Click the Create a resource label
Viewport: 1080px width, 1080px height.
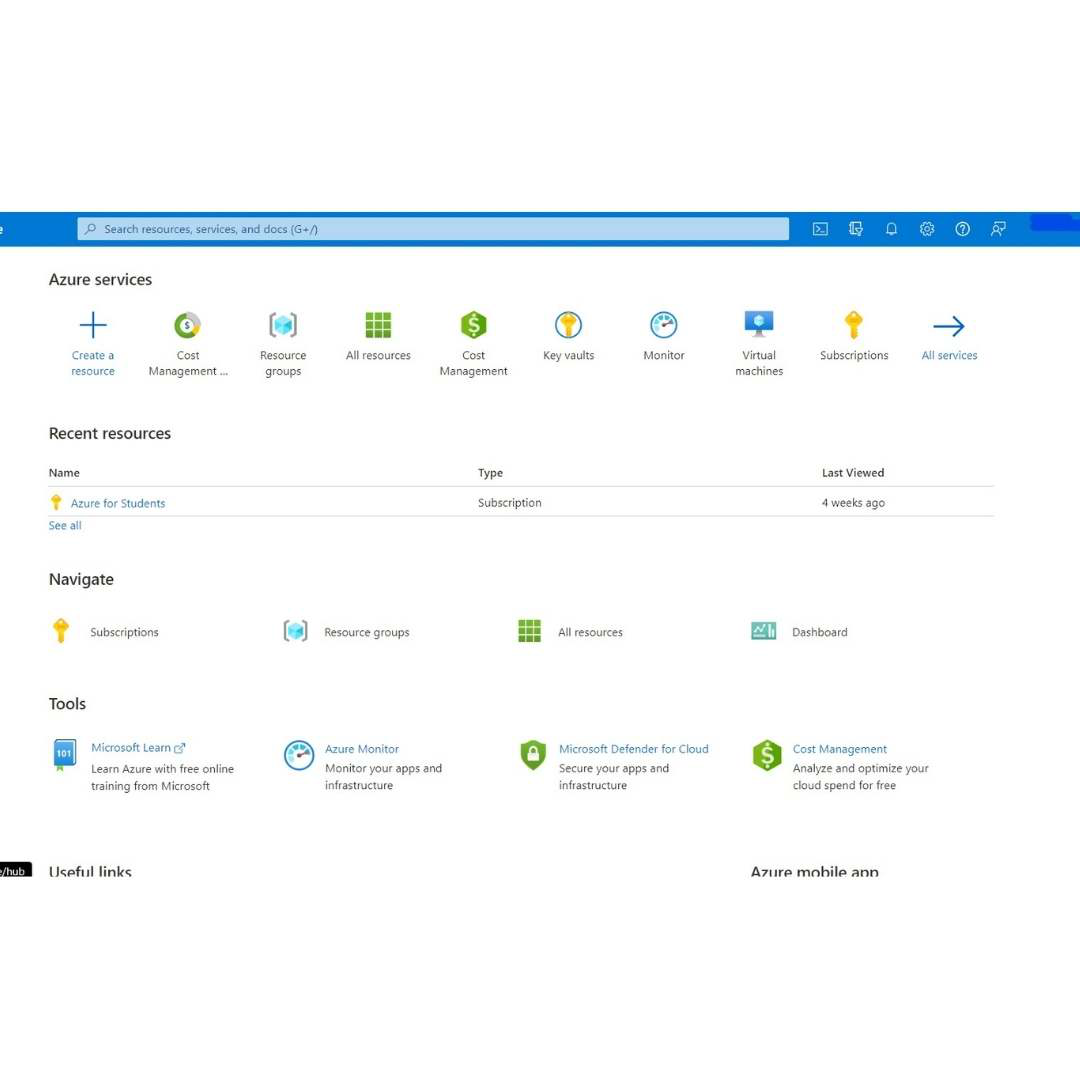(93, 363)
